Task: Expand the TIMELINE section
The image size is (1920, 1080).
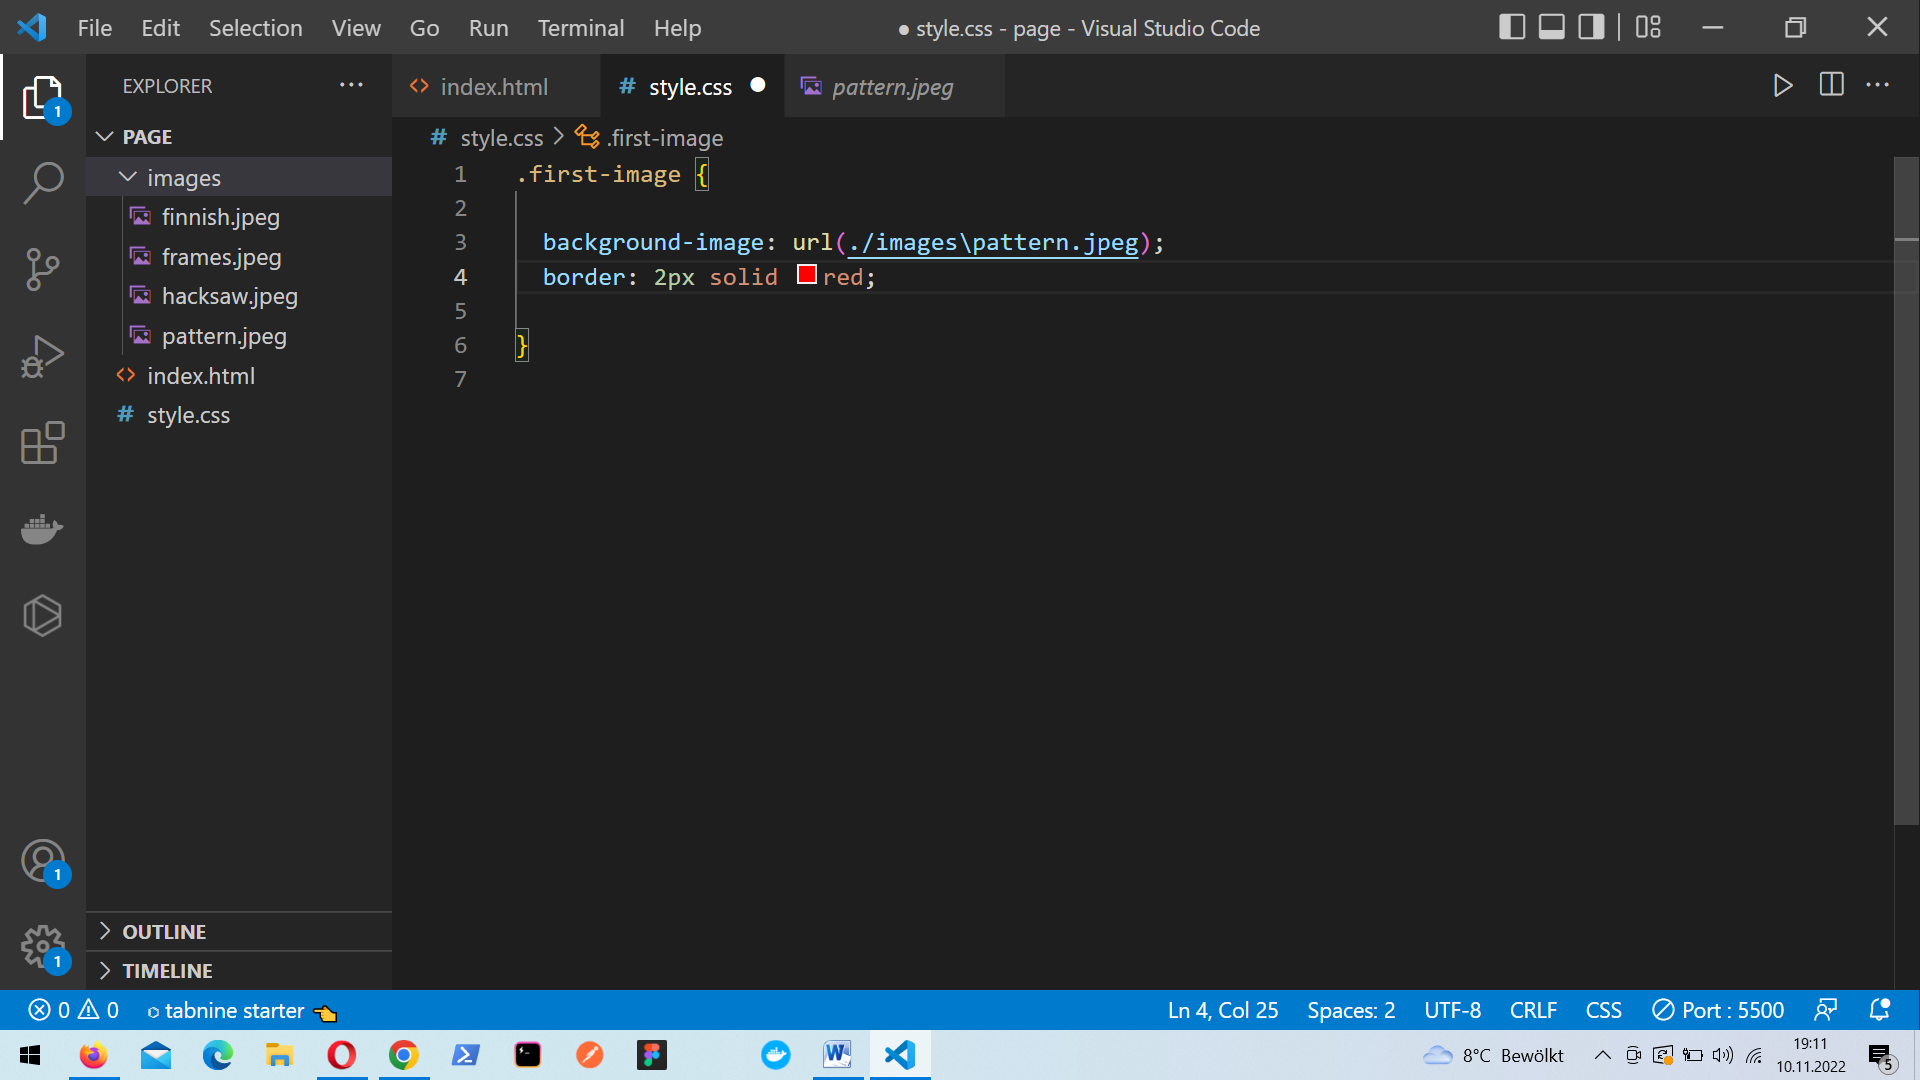Action: point(239,970)
